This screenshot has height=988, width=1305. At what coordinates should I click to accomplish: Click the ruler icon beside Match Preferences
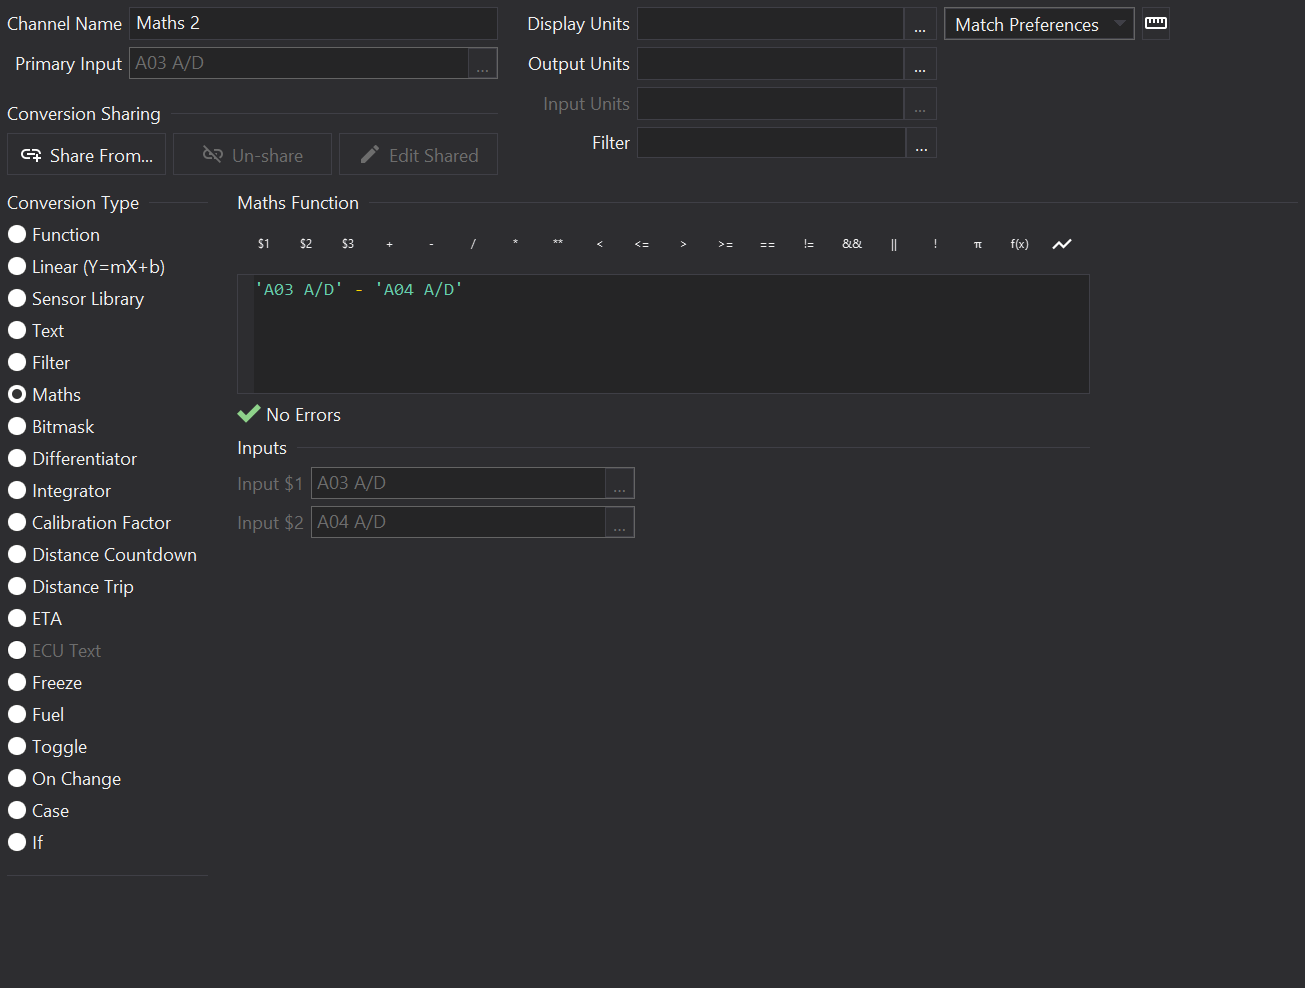tap(1155, 23)
